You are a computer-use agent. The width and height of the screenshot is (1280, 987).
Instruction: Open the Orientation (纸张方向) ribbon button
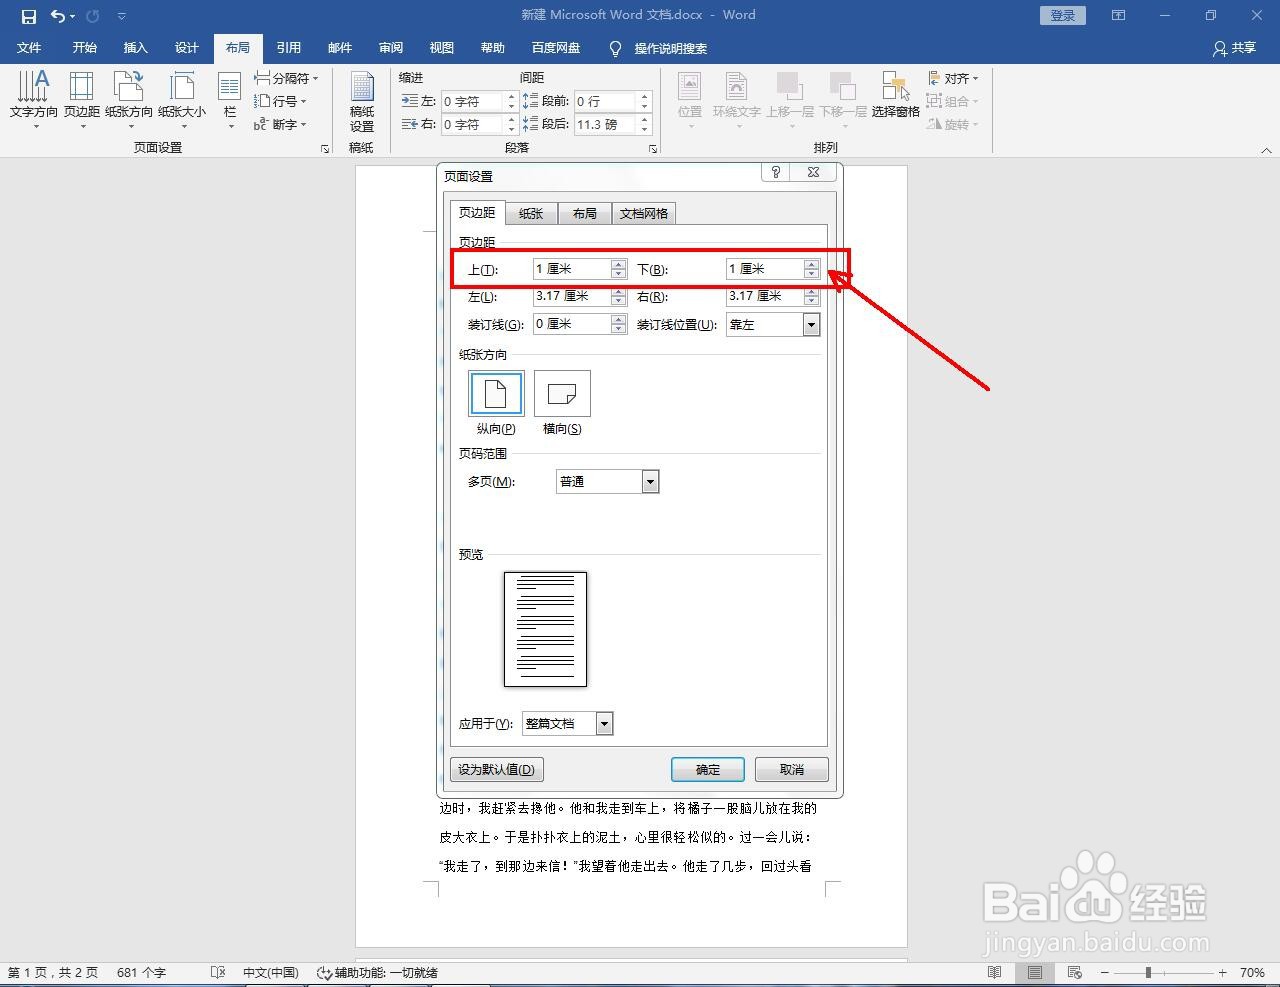click(x=129, y=100)
